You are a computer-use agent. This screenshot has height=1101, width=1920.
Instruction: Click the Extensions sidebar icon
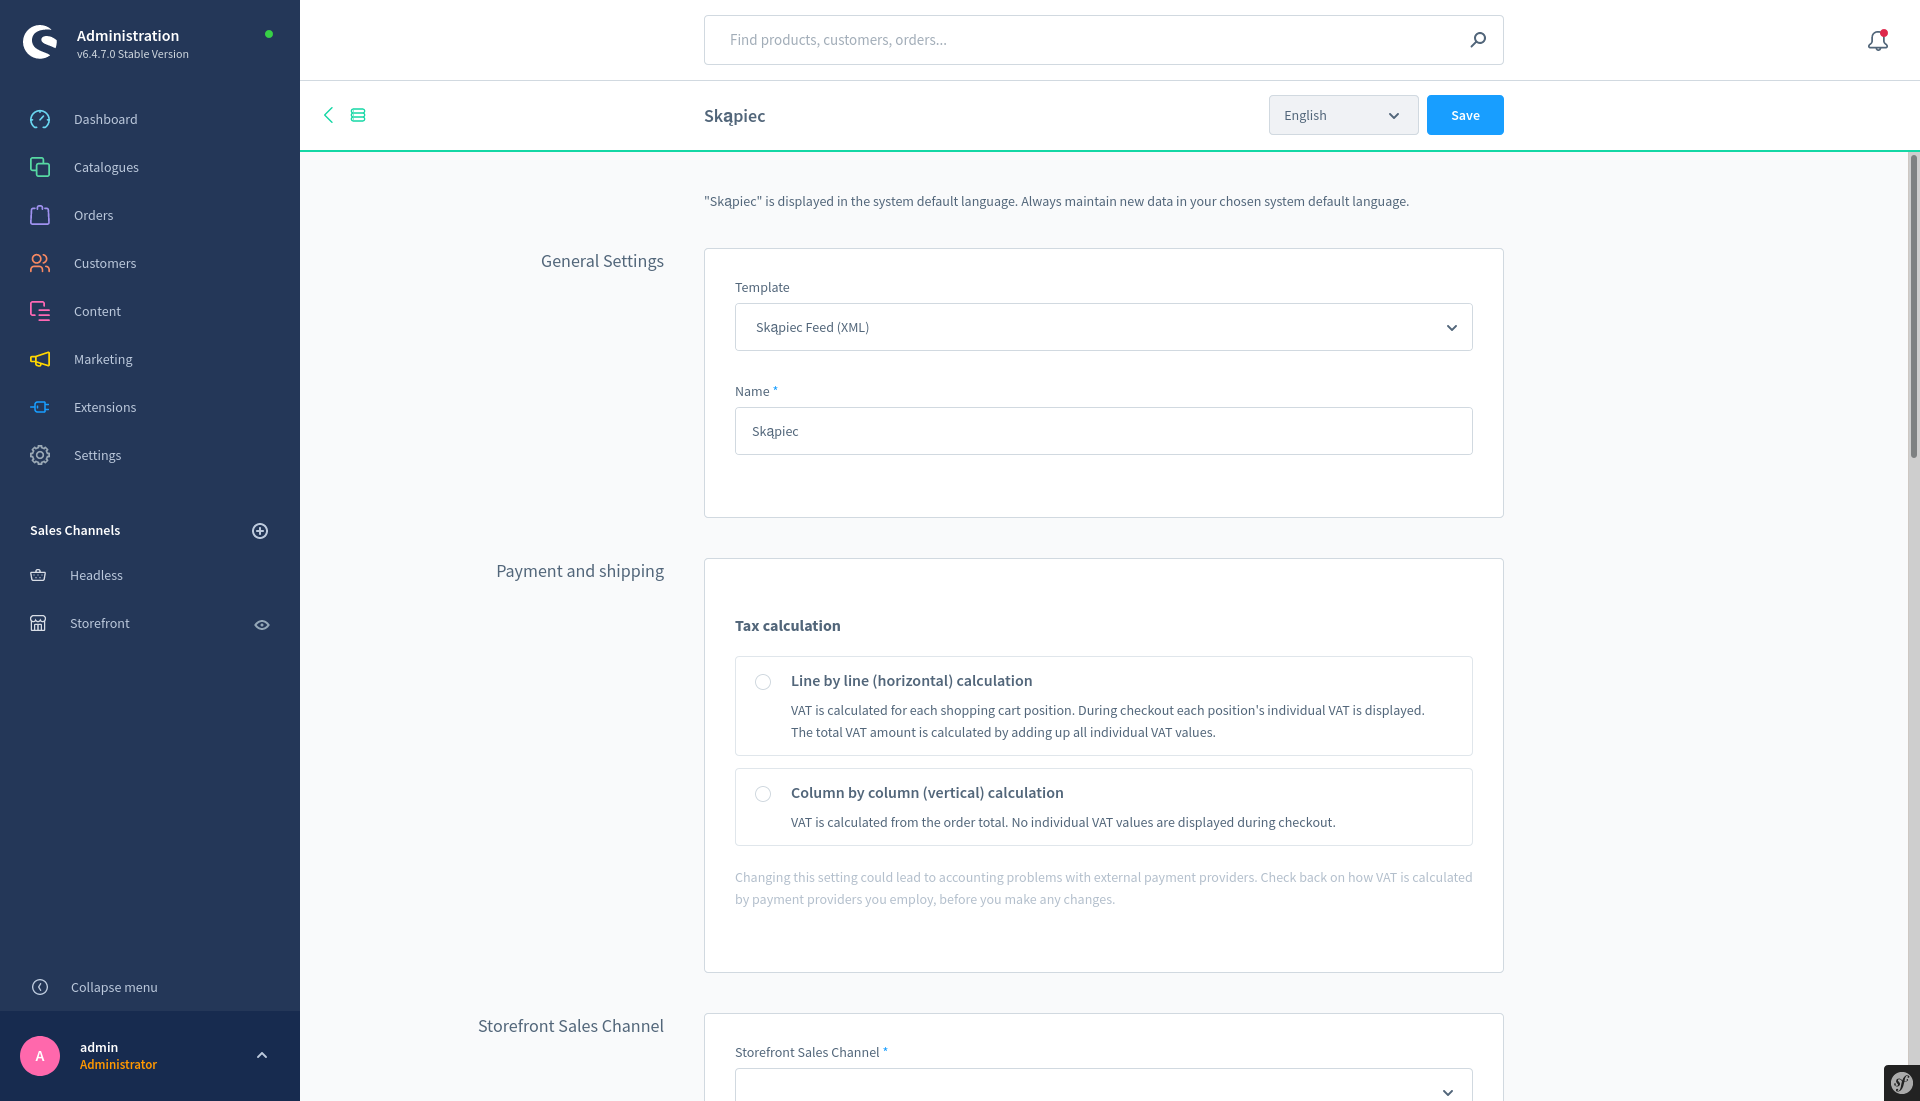[x=40, y=406]
